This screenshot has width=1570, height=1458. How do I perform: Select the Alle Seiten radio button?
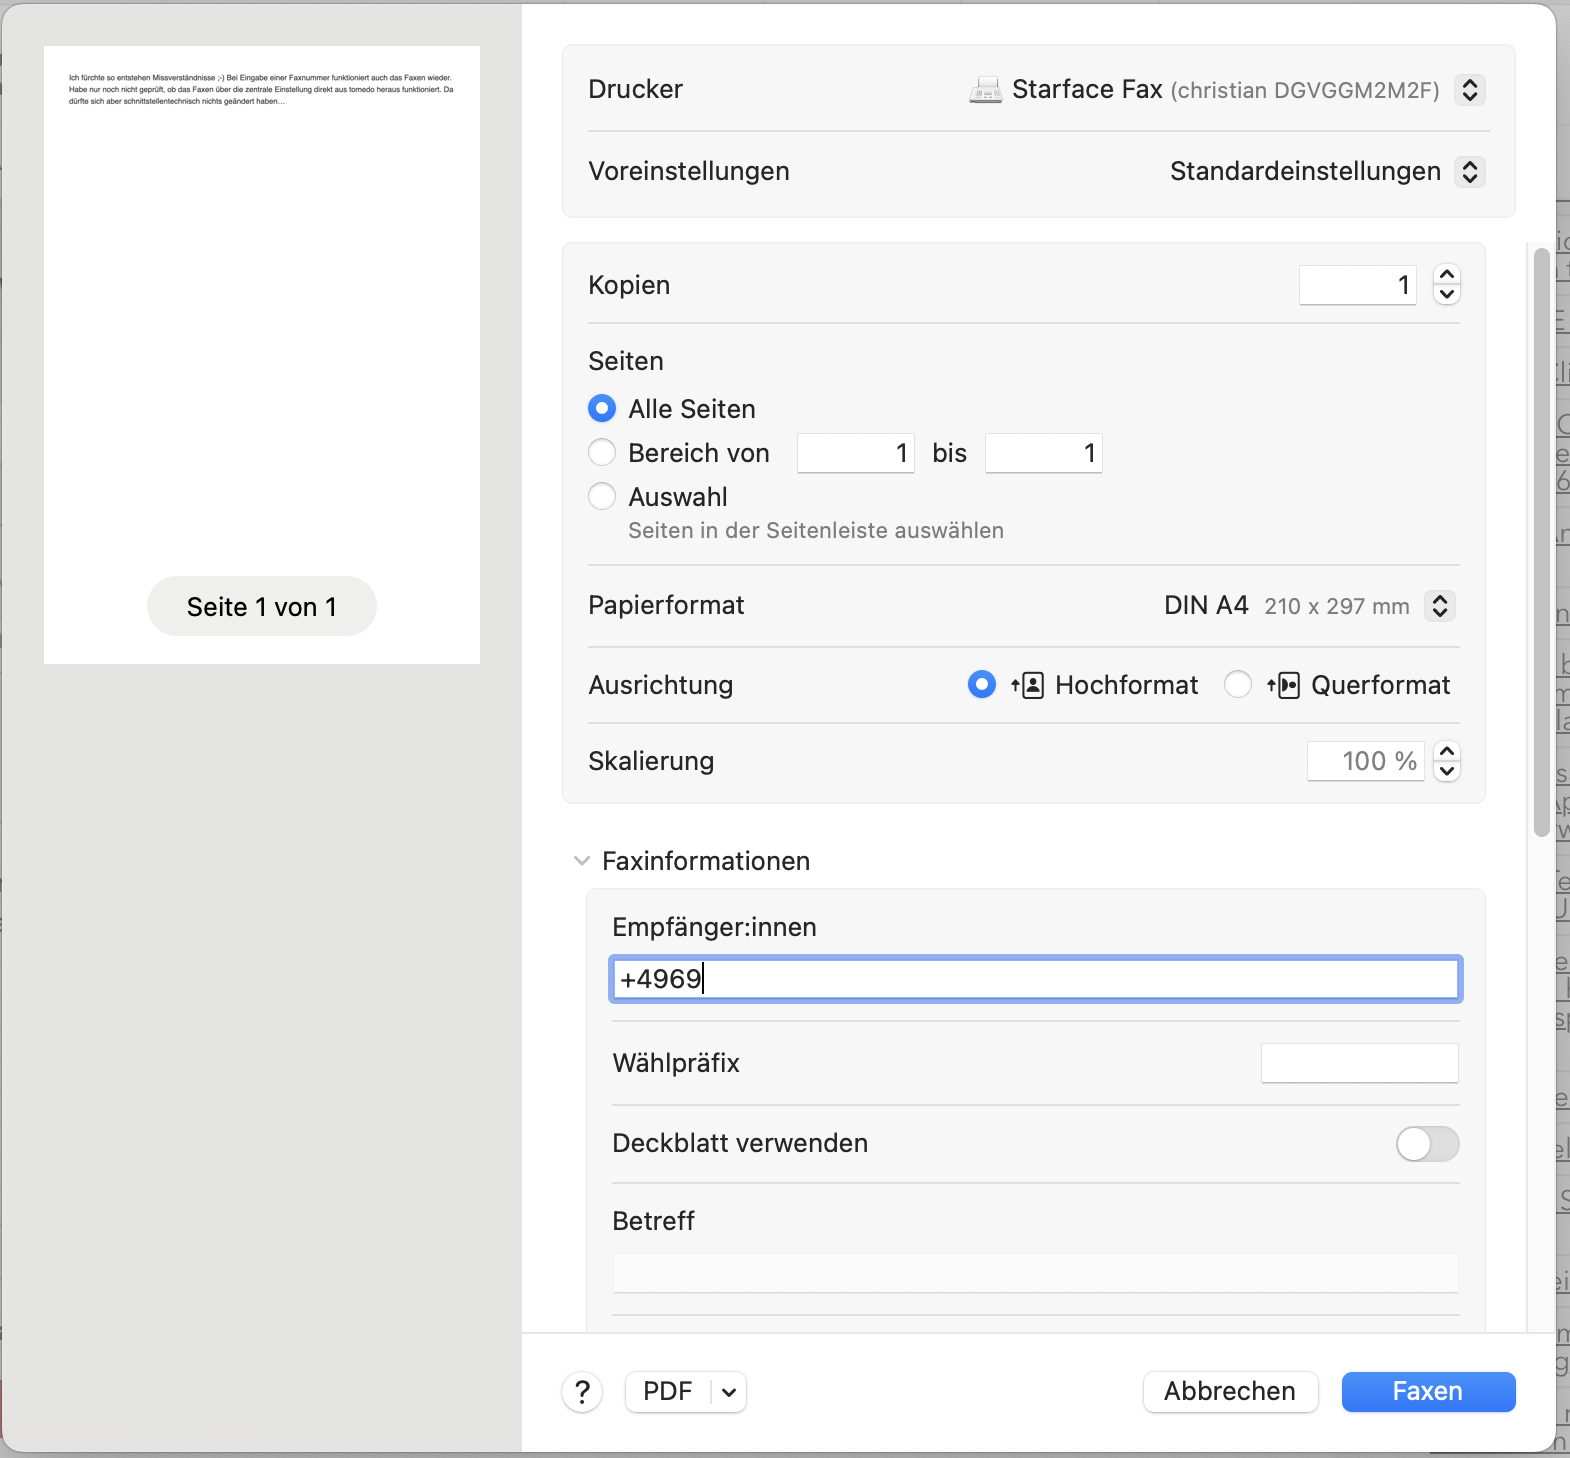coord(602,409)
